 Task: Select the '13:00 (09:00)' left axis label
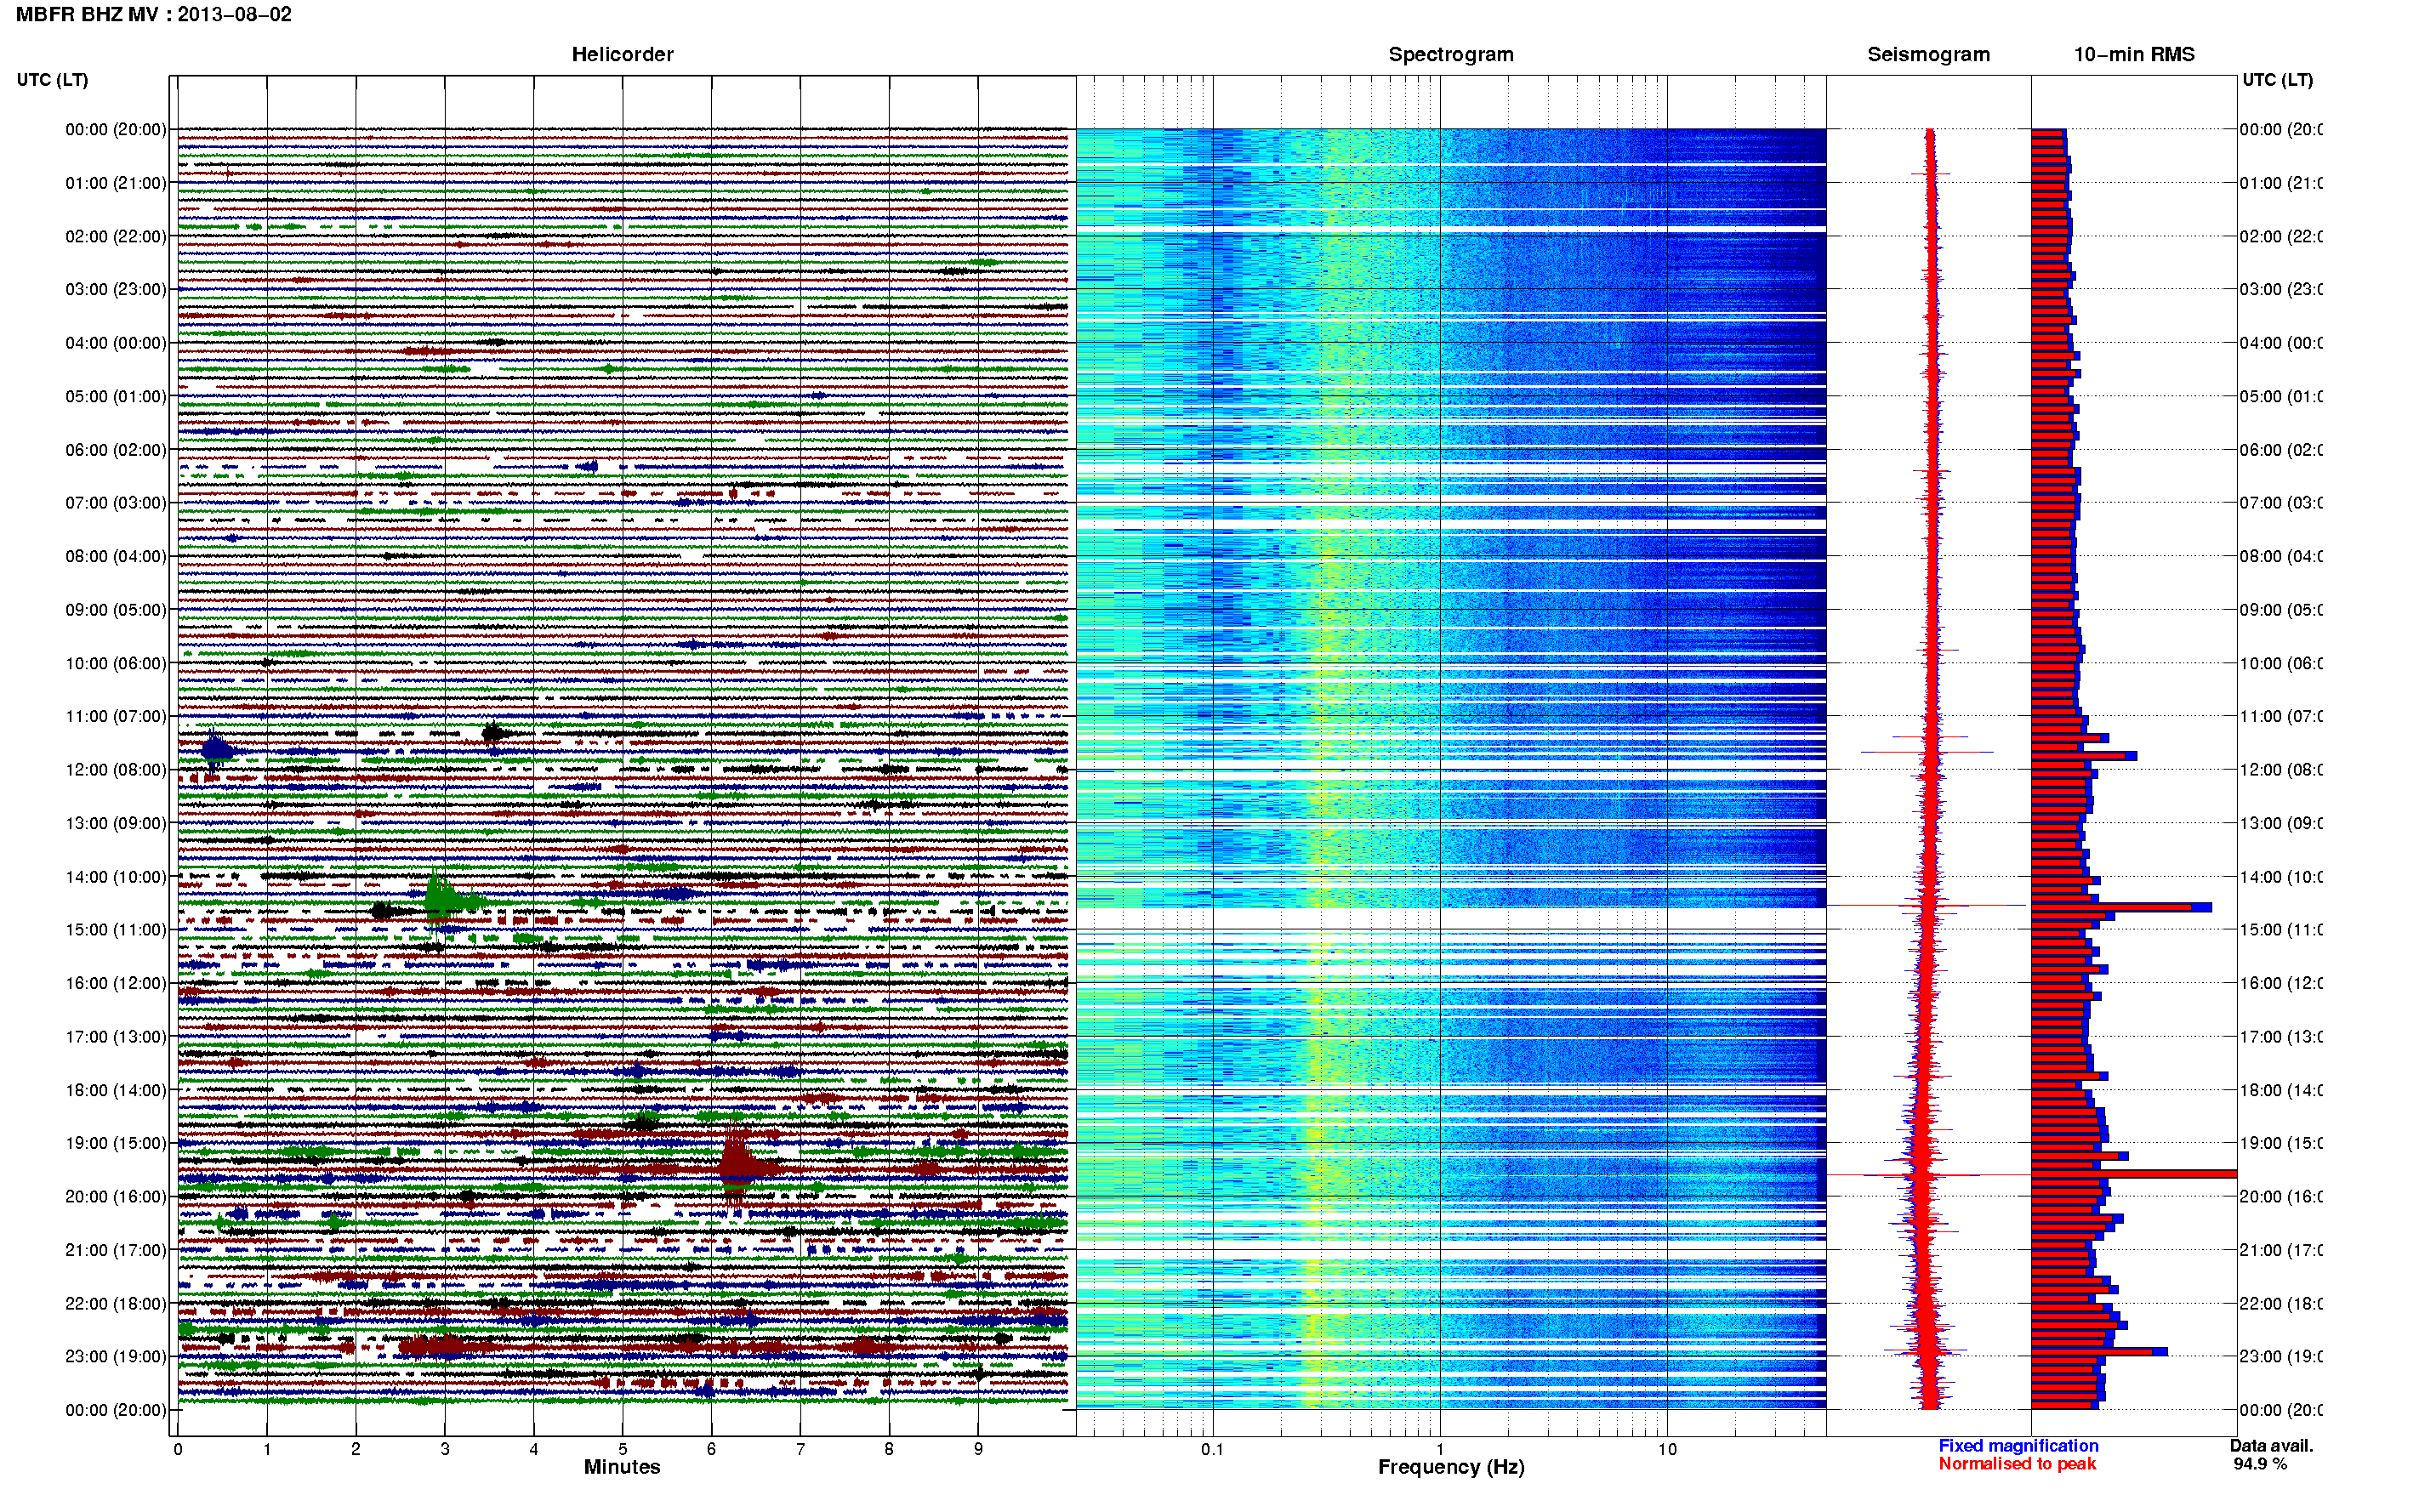(x=116, y=823)
